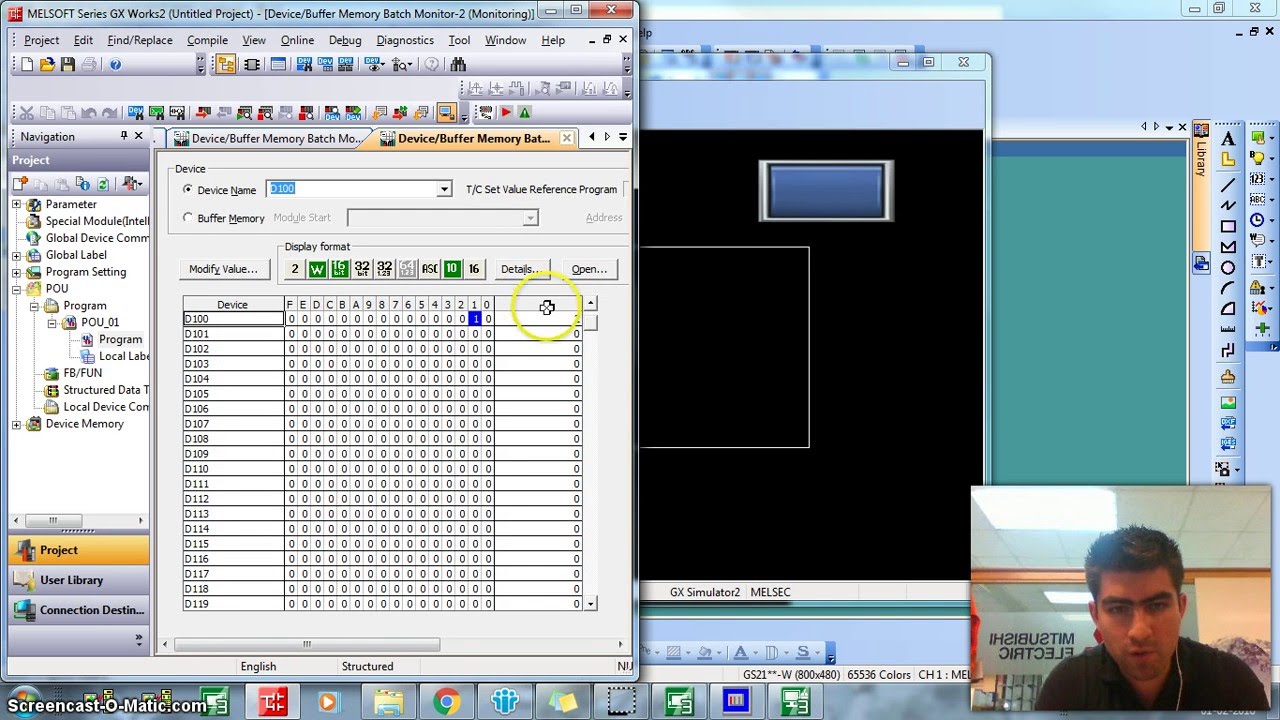Viewport: 1280px width, 720px height.
Task: Select the Circle drawing tool
Action: (x=1228, y=268)
